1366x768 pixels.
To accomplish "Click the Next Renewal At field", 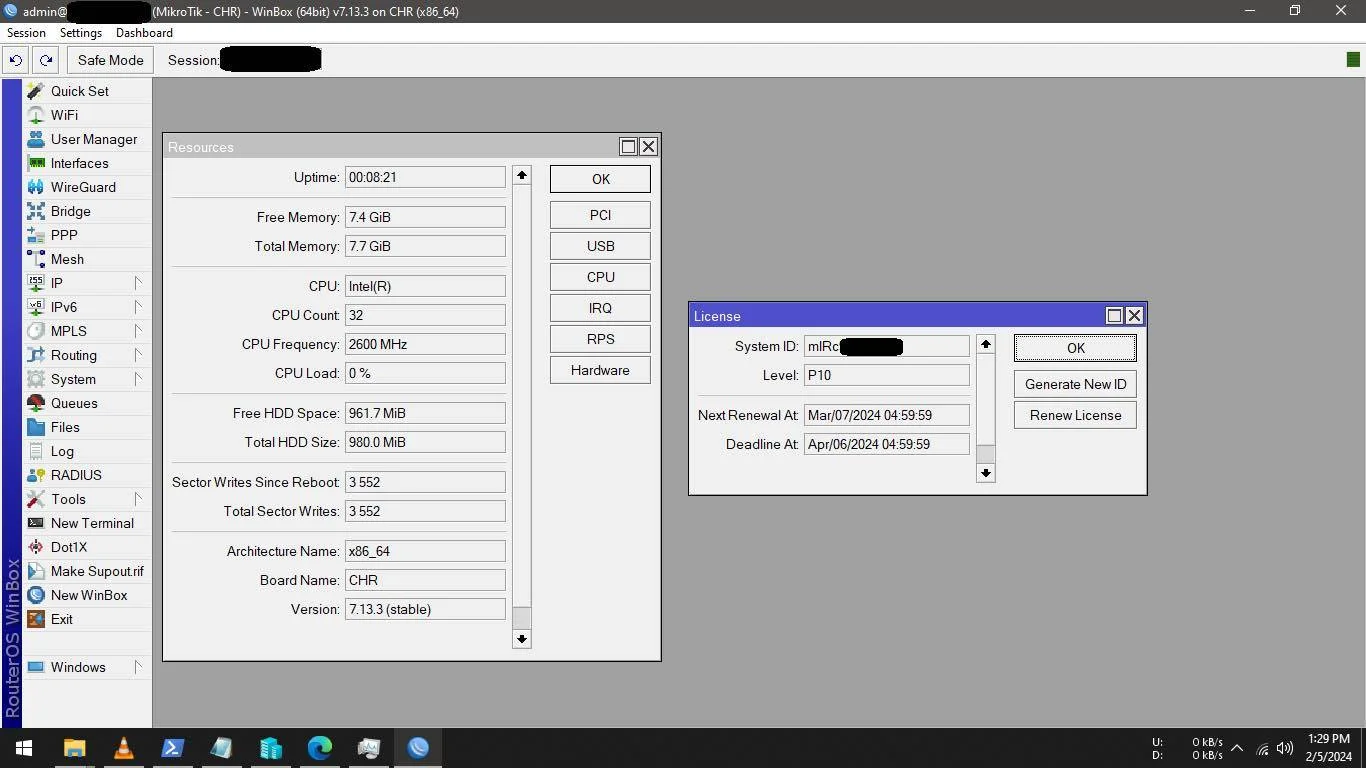I will pyautogui.click(x=886, y=415).
